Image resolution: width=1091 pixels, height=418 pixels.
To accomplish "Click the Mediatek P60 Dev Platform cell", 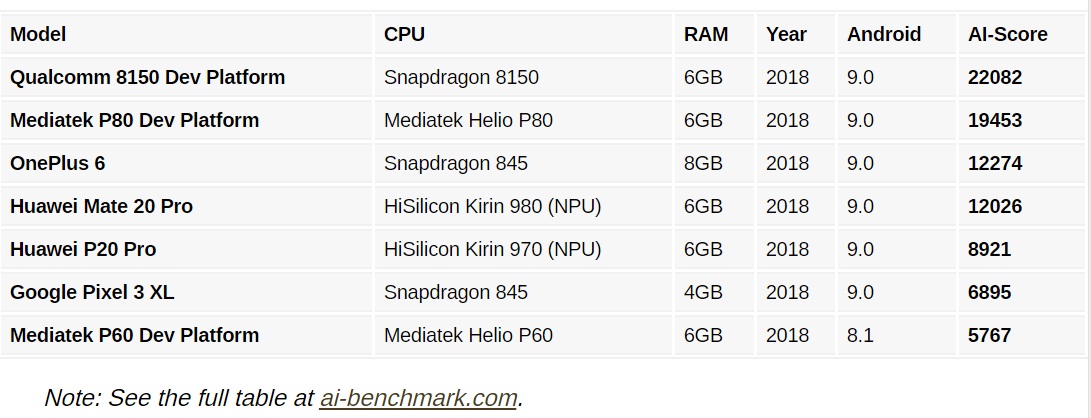I will (134, 335).
